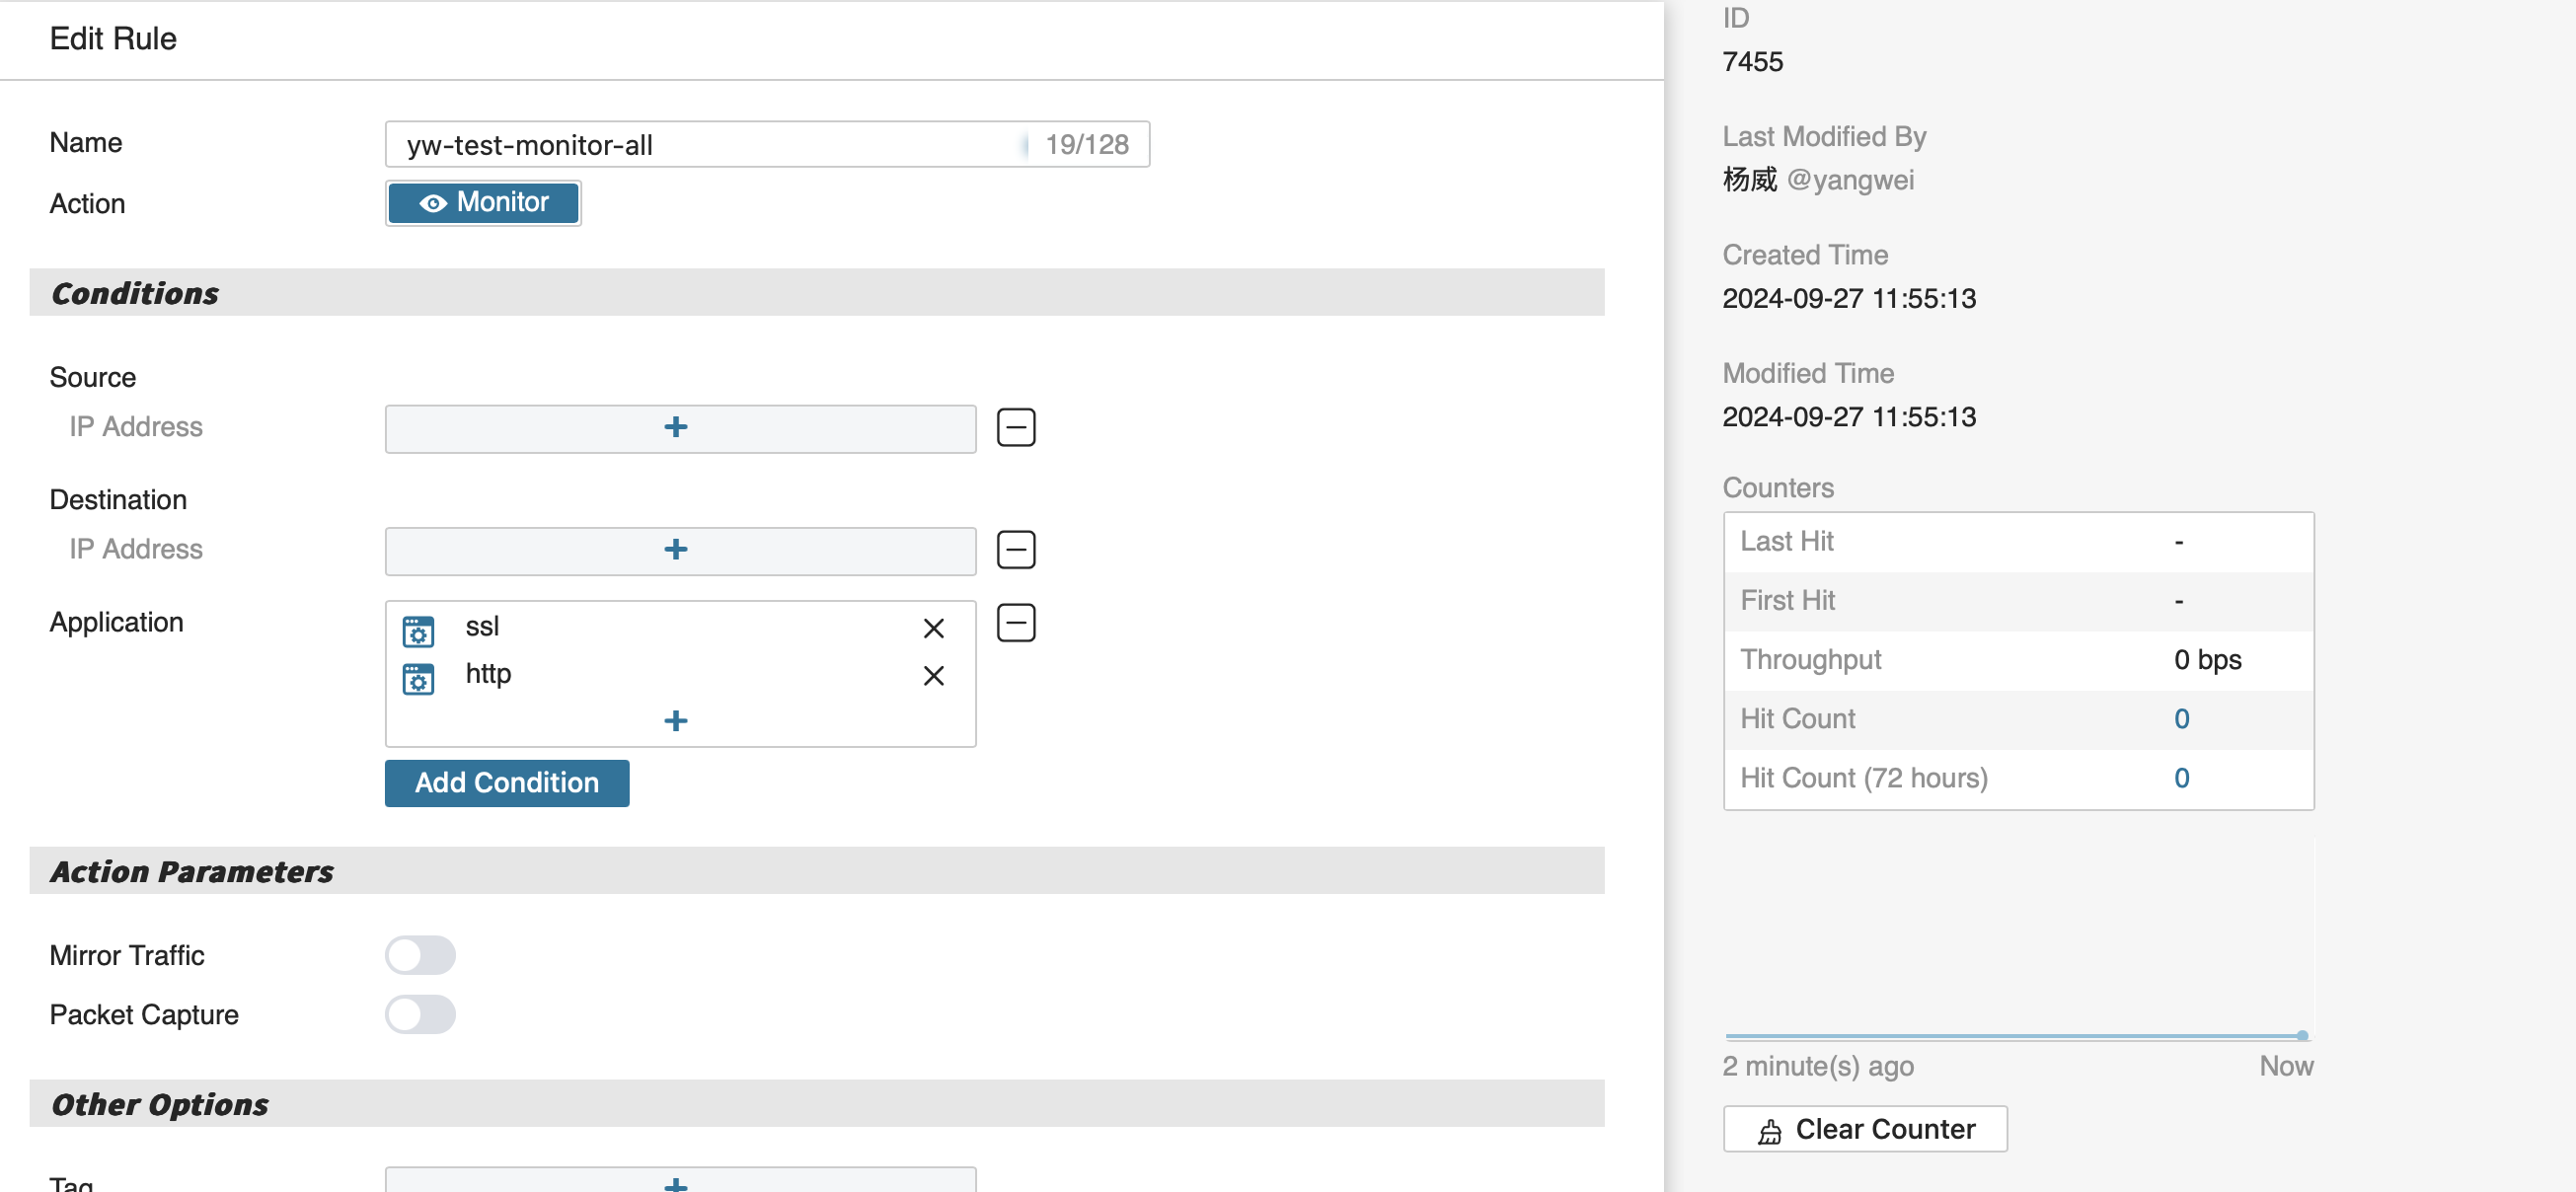Image resolution: width=2576 pixels, height=1192 pixels.
Task: Click the Add Condition button
Action: pyautogui.click(x=506, y=782)
